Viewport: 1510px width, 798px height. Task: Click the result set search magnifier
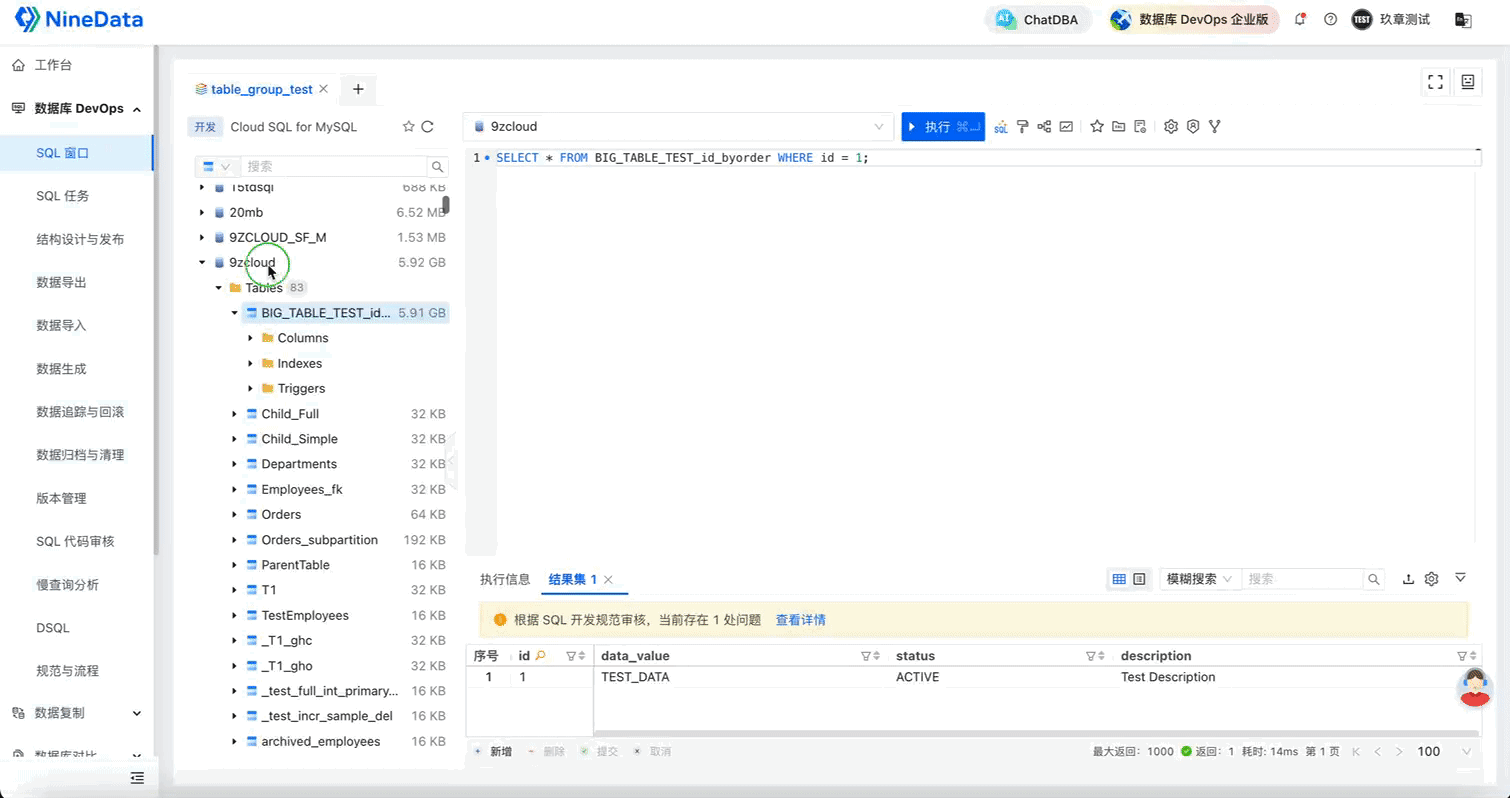[x=1374, y=579]
